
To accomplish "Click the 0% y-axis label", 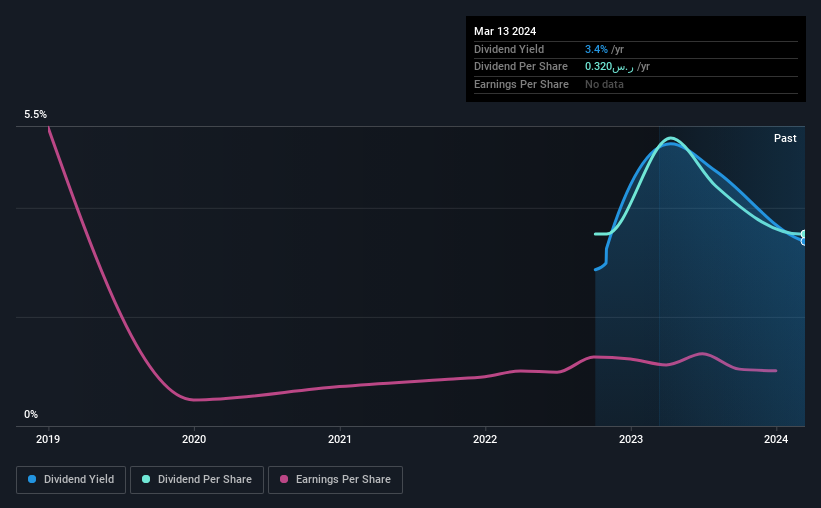I will tap(31, 414).
